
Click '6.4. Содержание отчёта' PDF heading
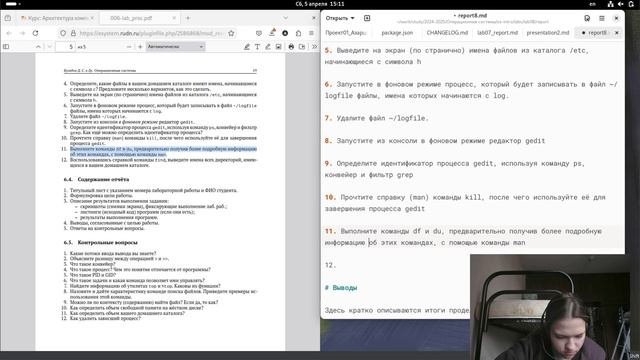(96, 179)
